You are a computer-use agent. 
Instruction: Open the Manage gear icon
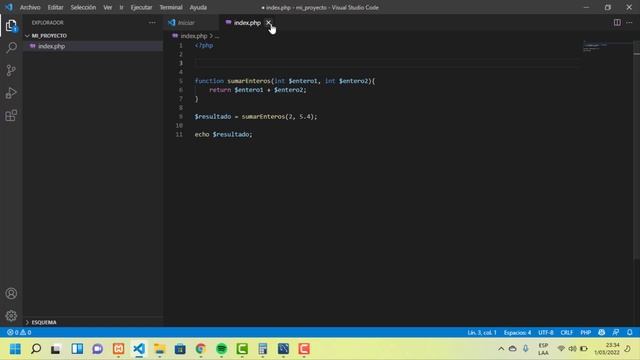point(11,316)
